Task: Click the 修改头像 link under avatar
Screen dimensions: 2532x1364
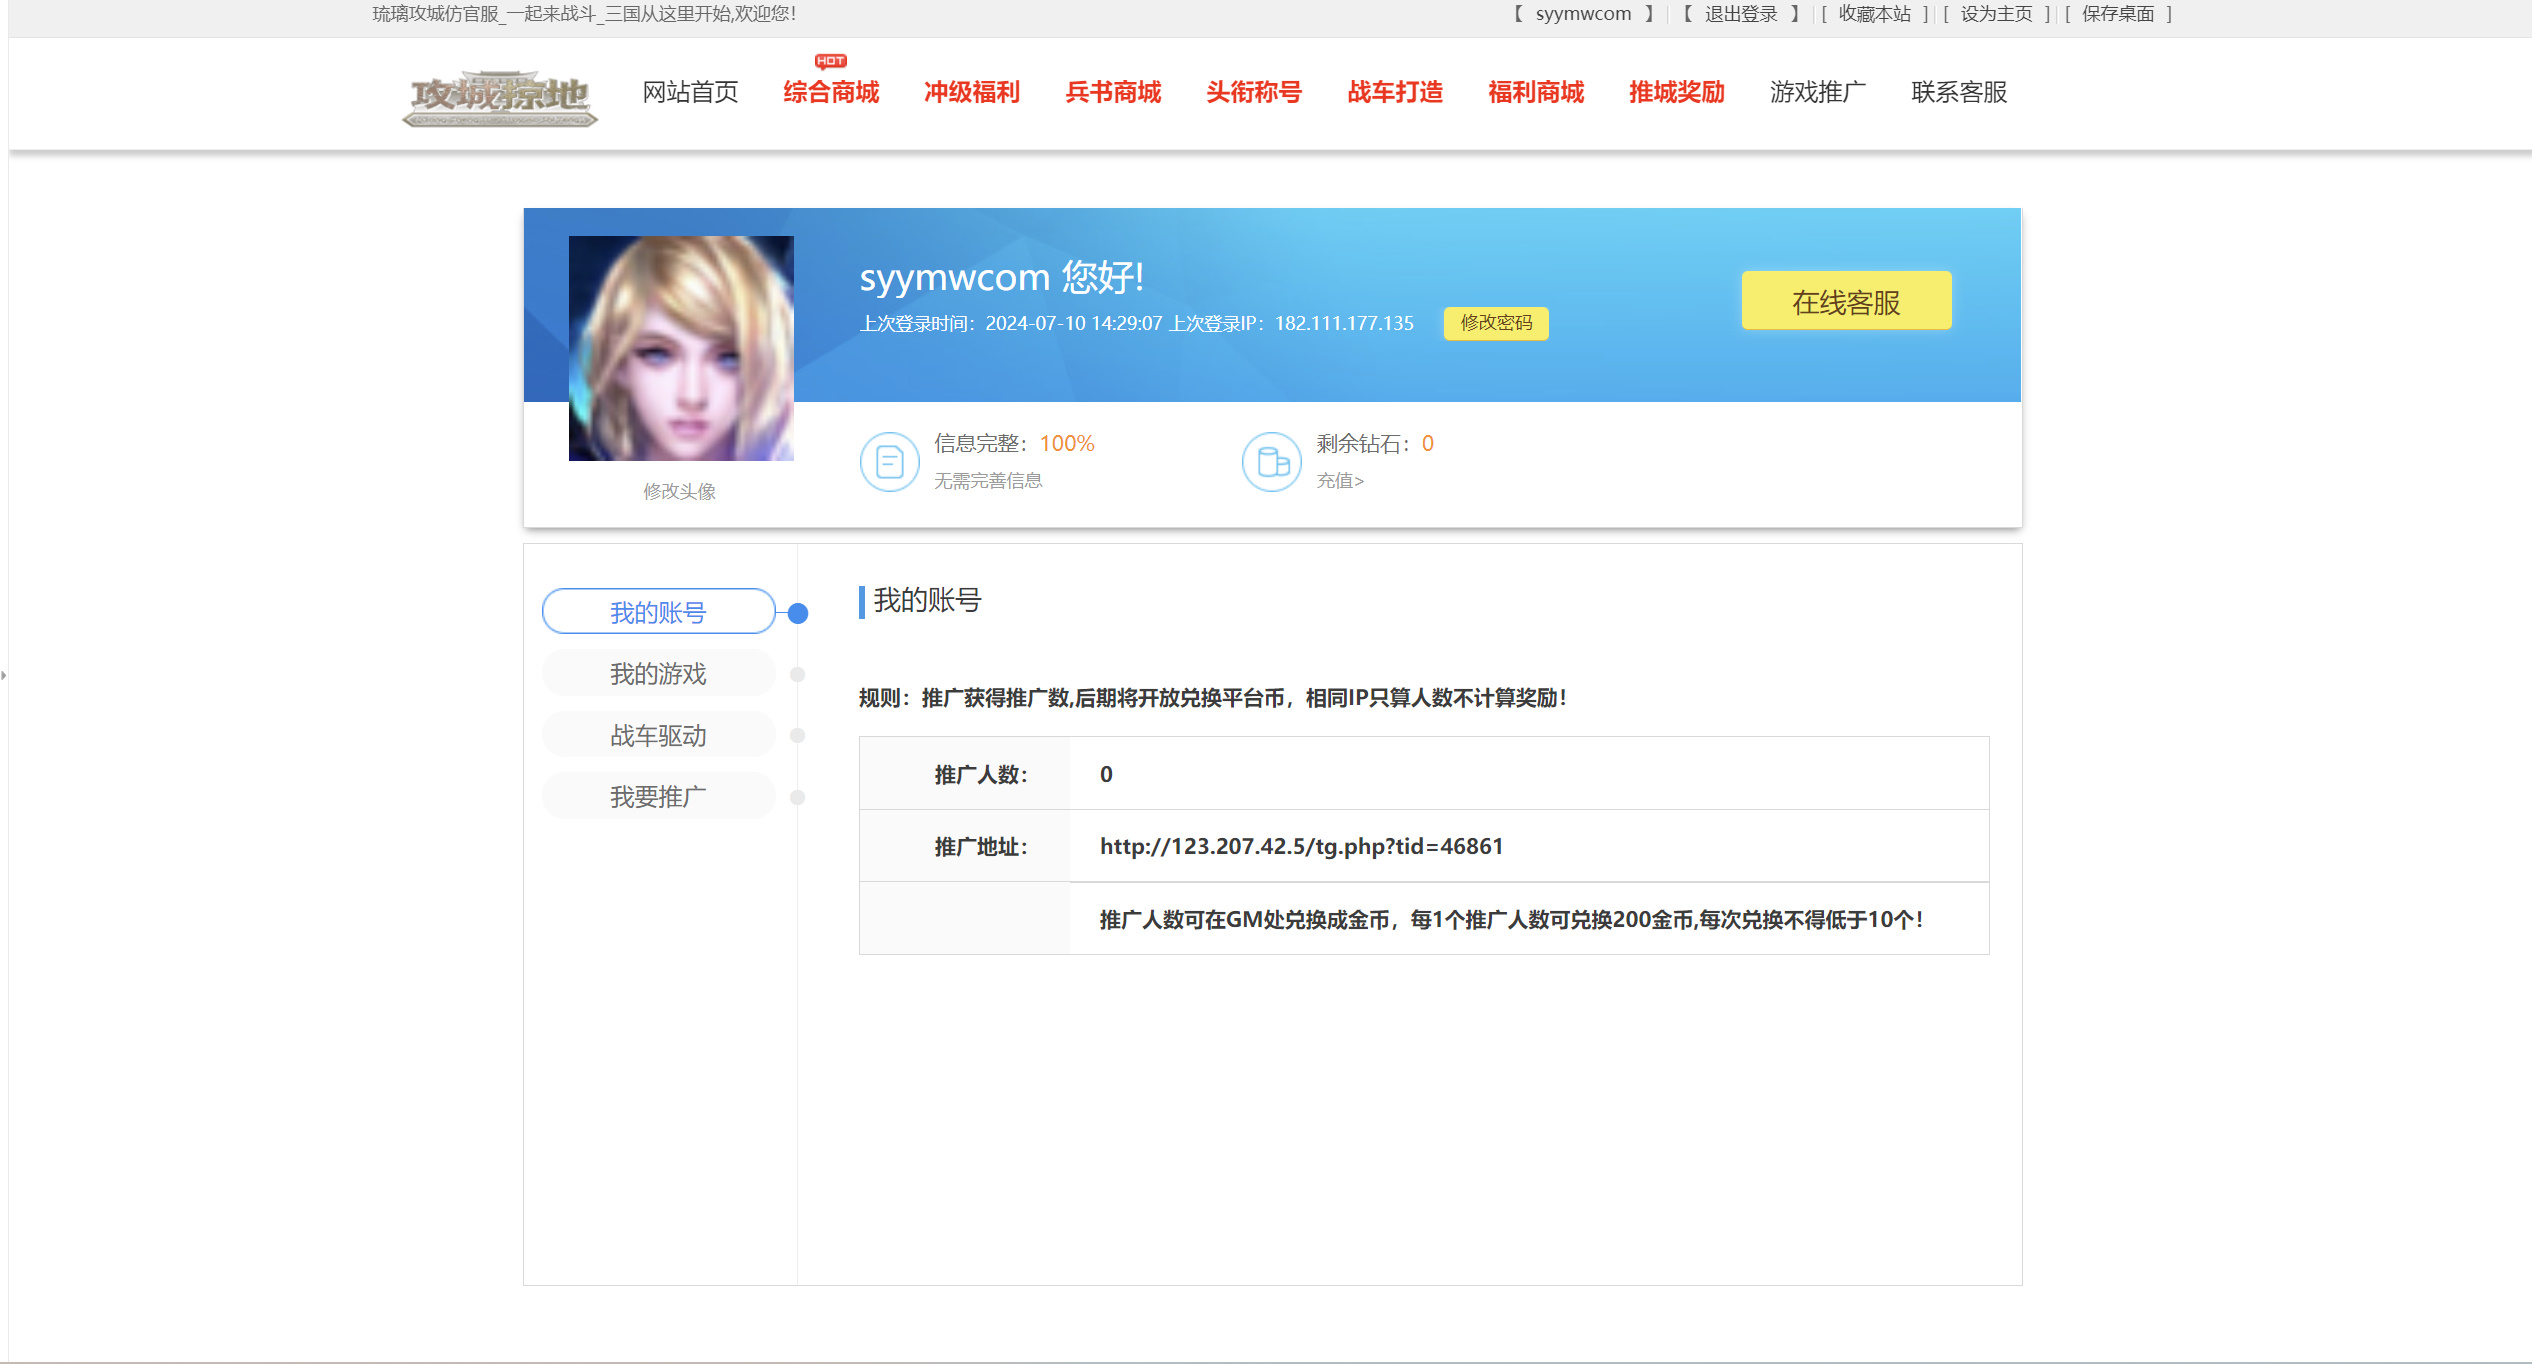Action: [679, 491]
